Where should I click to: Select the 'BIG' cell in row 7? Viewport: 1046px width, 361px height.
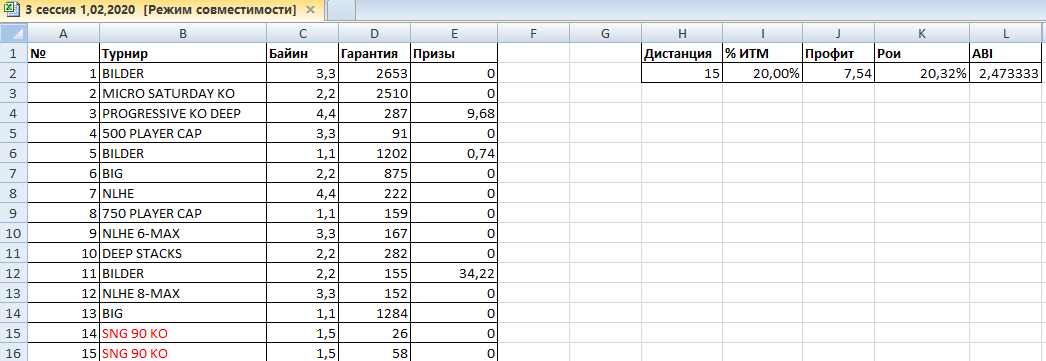[x=183, y=173]
